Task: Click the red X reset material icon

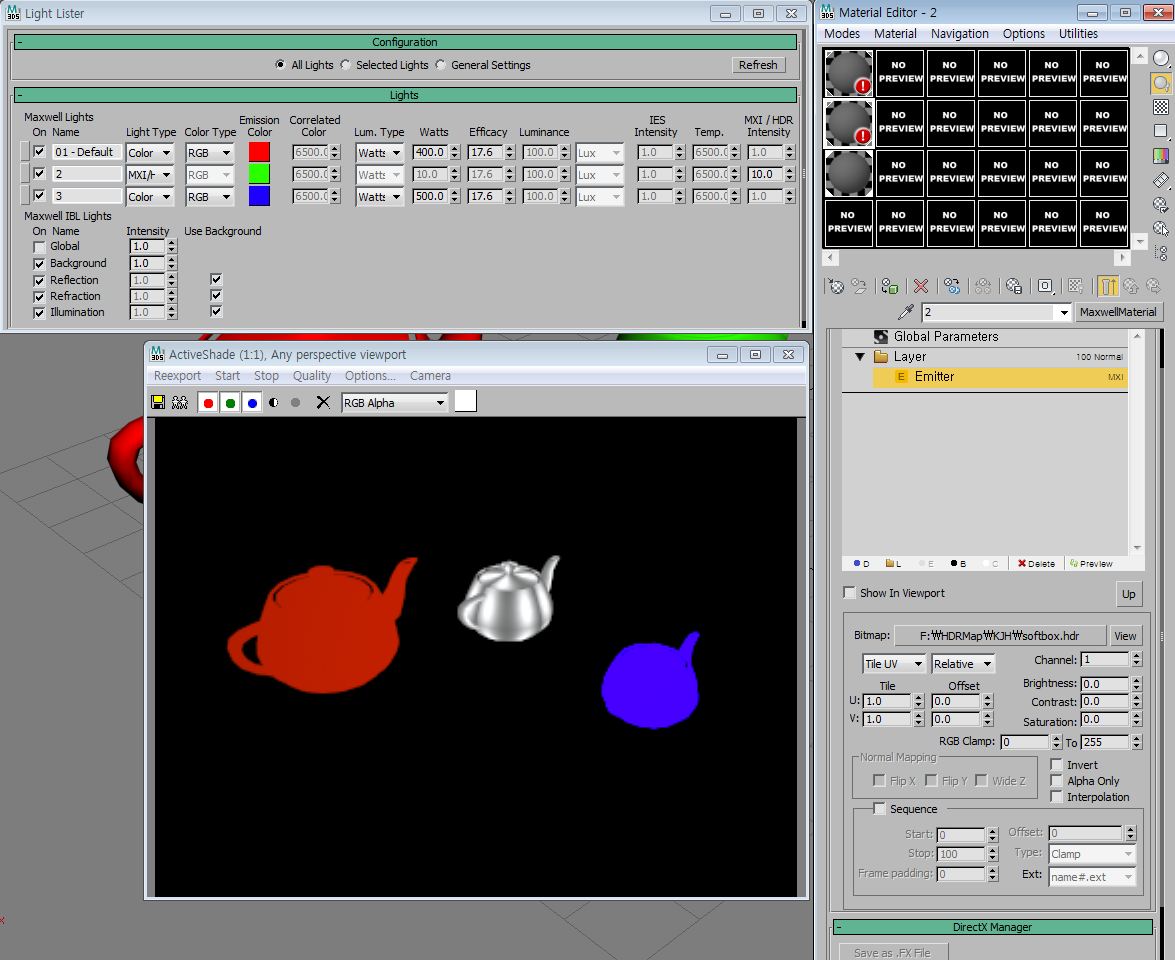Action: 921,286
